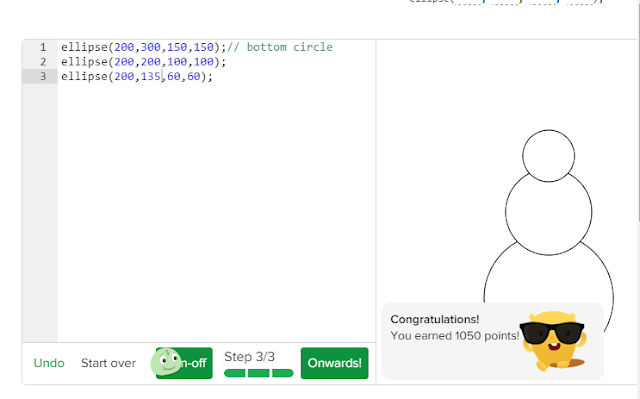
Task: Click Start over
Action: [x=108, y=363]
